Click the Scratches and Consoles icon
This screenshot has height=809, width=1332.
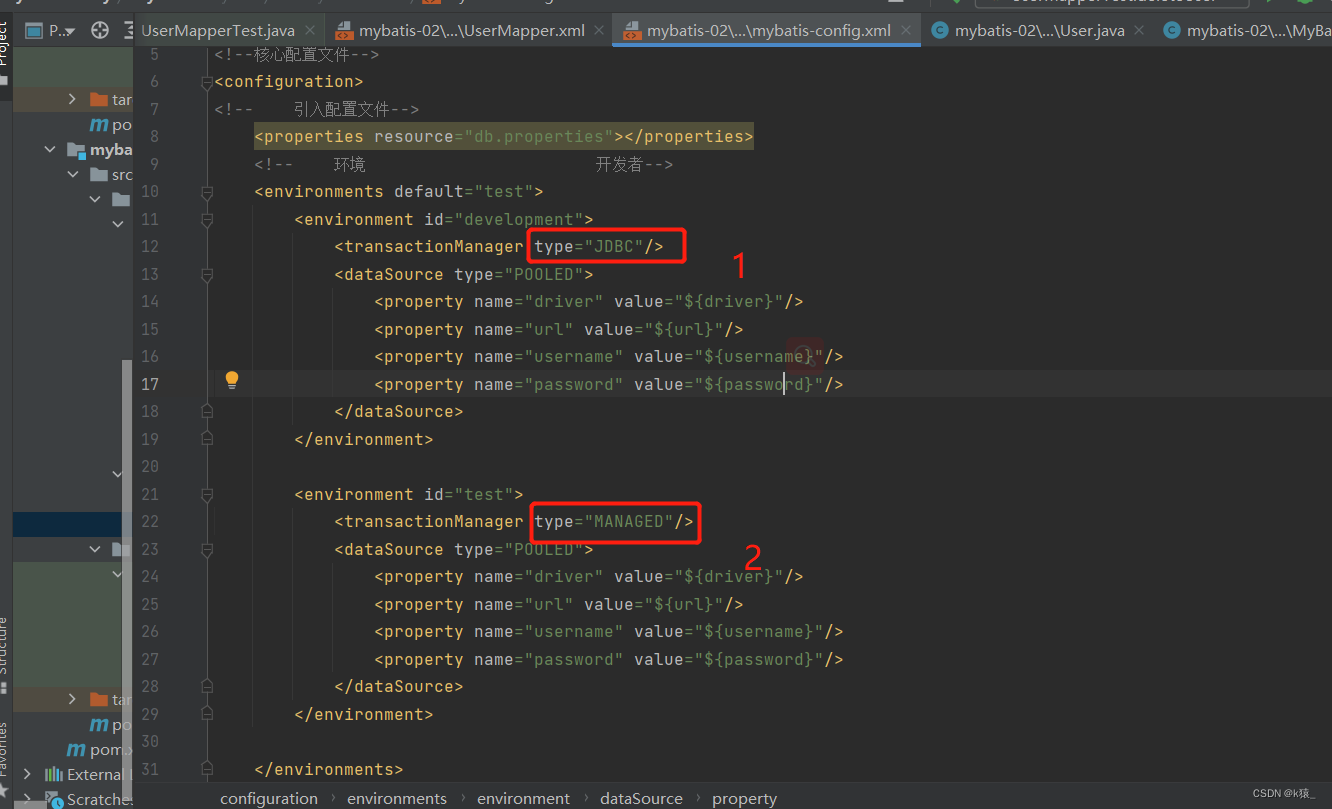[x=53, y=799]
